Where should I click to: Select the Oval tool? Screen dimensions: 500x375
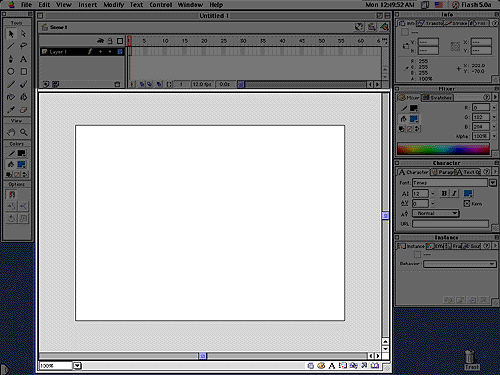pyautogui.click(x=11, y=72)
